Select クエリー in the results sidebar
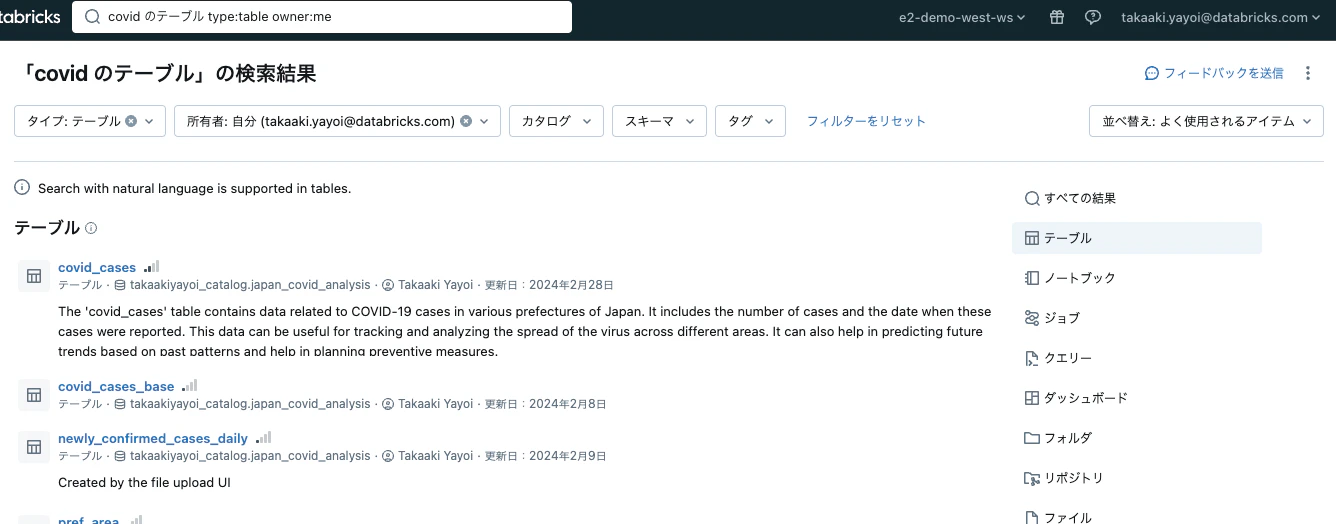Viewport: 1336px width, 524px height. (1137, 358)
